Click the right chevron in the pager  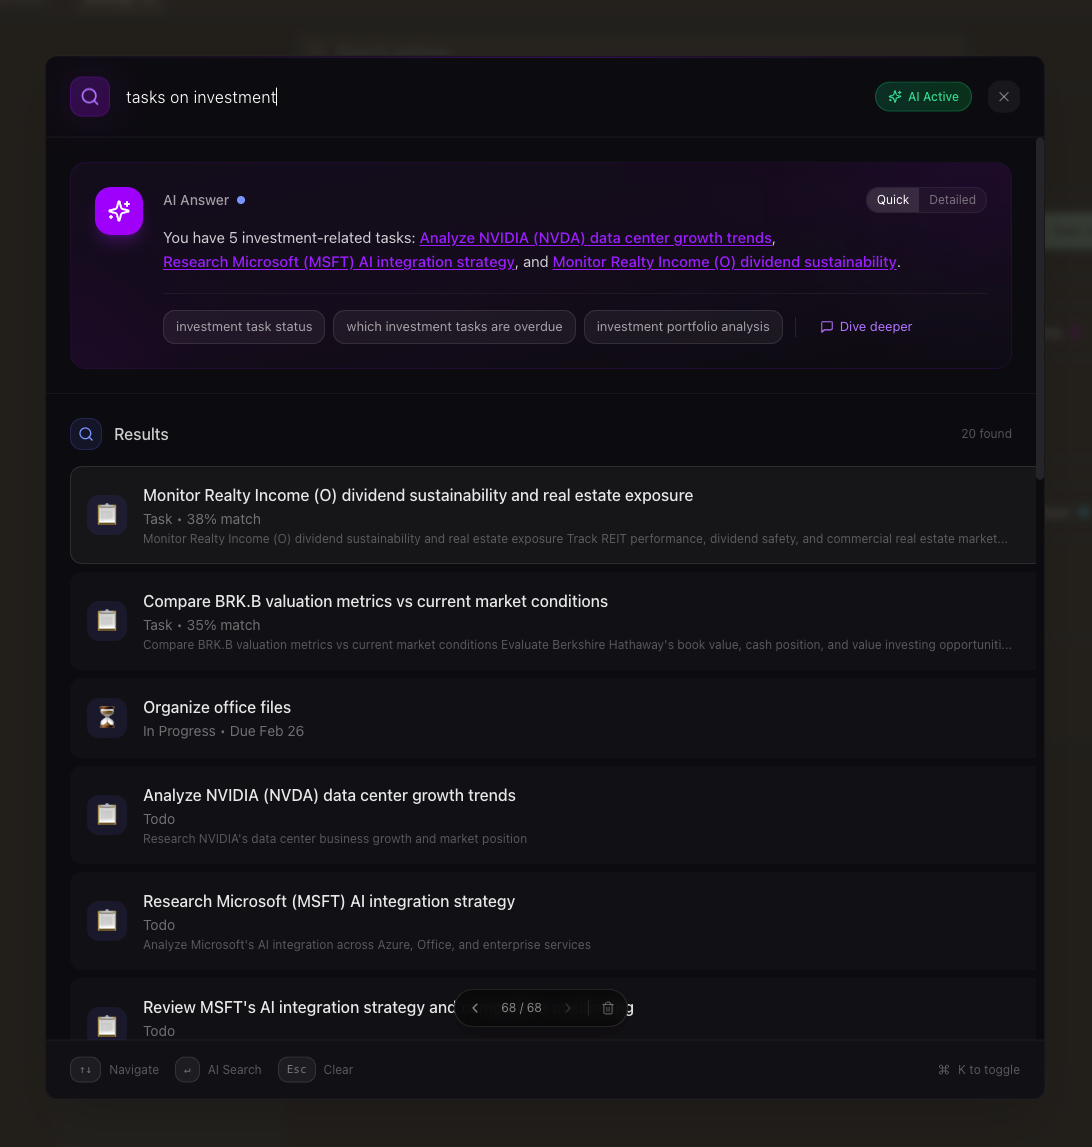[568, 1008]
